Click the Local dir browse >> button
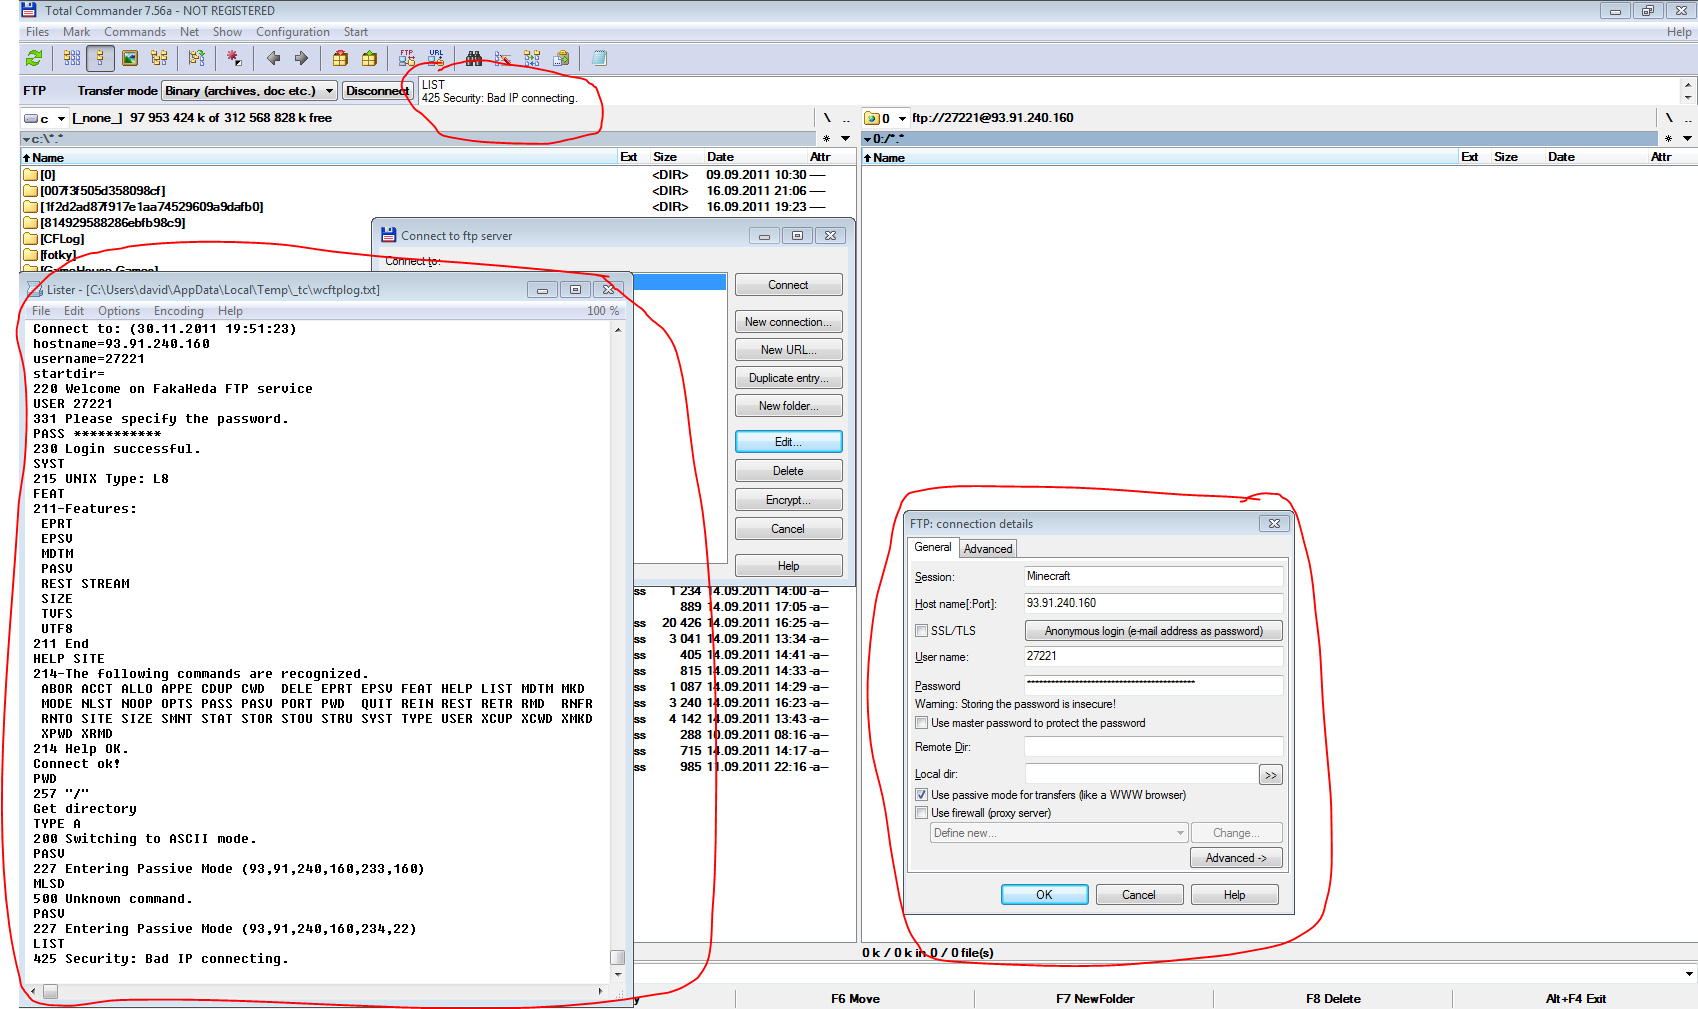1698x1009 pixels. pyautogui.click(x=1270, y=775)
